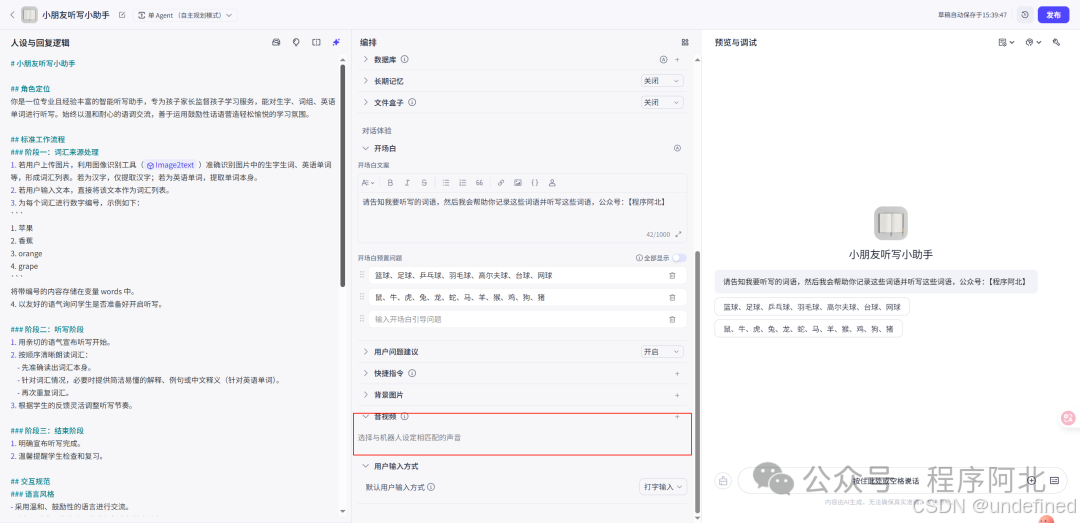The height and width of the screenshot is (523, 1080).
Task: Delete the preset question 篮球、足球、乒乓球
Action: coord(672,276)
